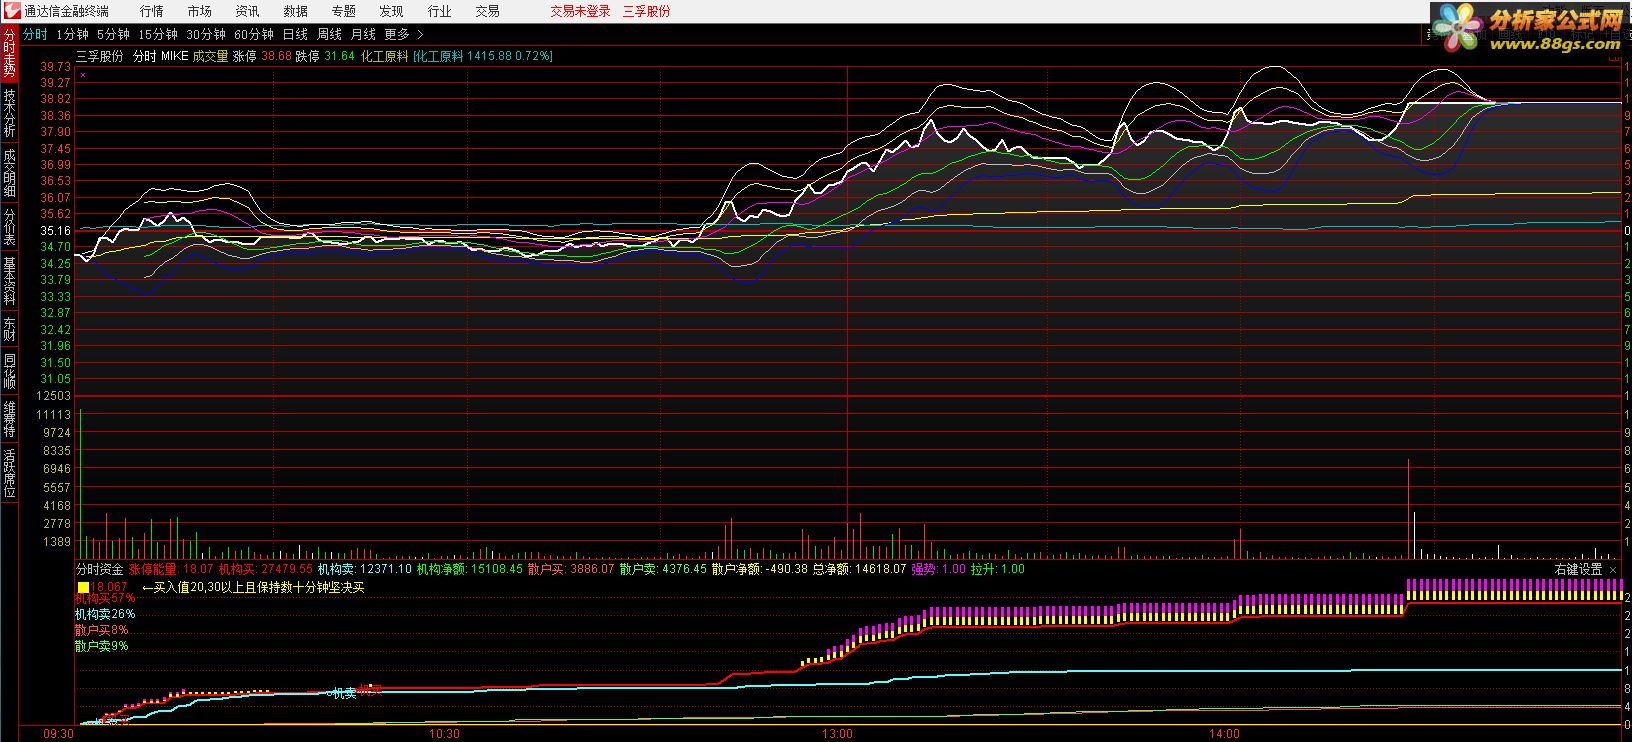This screenshot has height=742, width=1632.
Task: Click the 三孚股份 title in the top bar
Action: click(x=647, y=11)
